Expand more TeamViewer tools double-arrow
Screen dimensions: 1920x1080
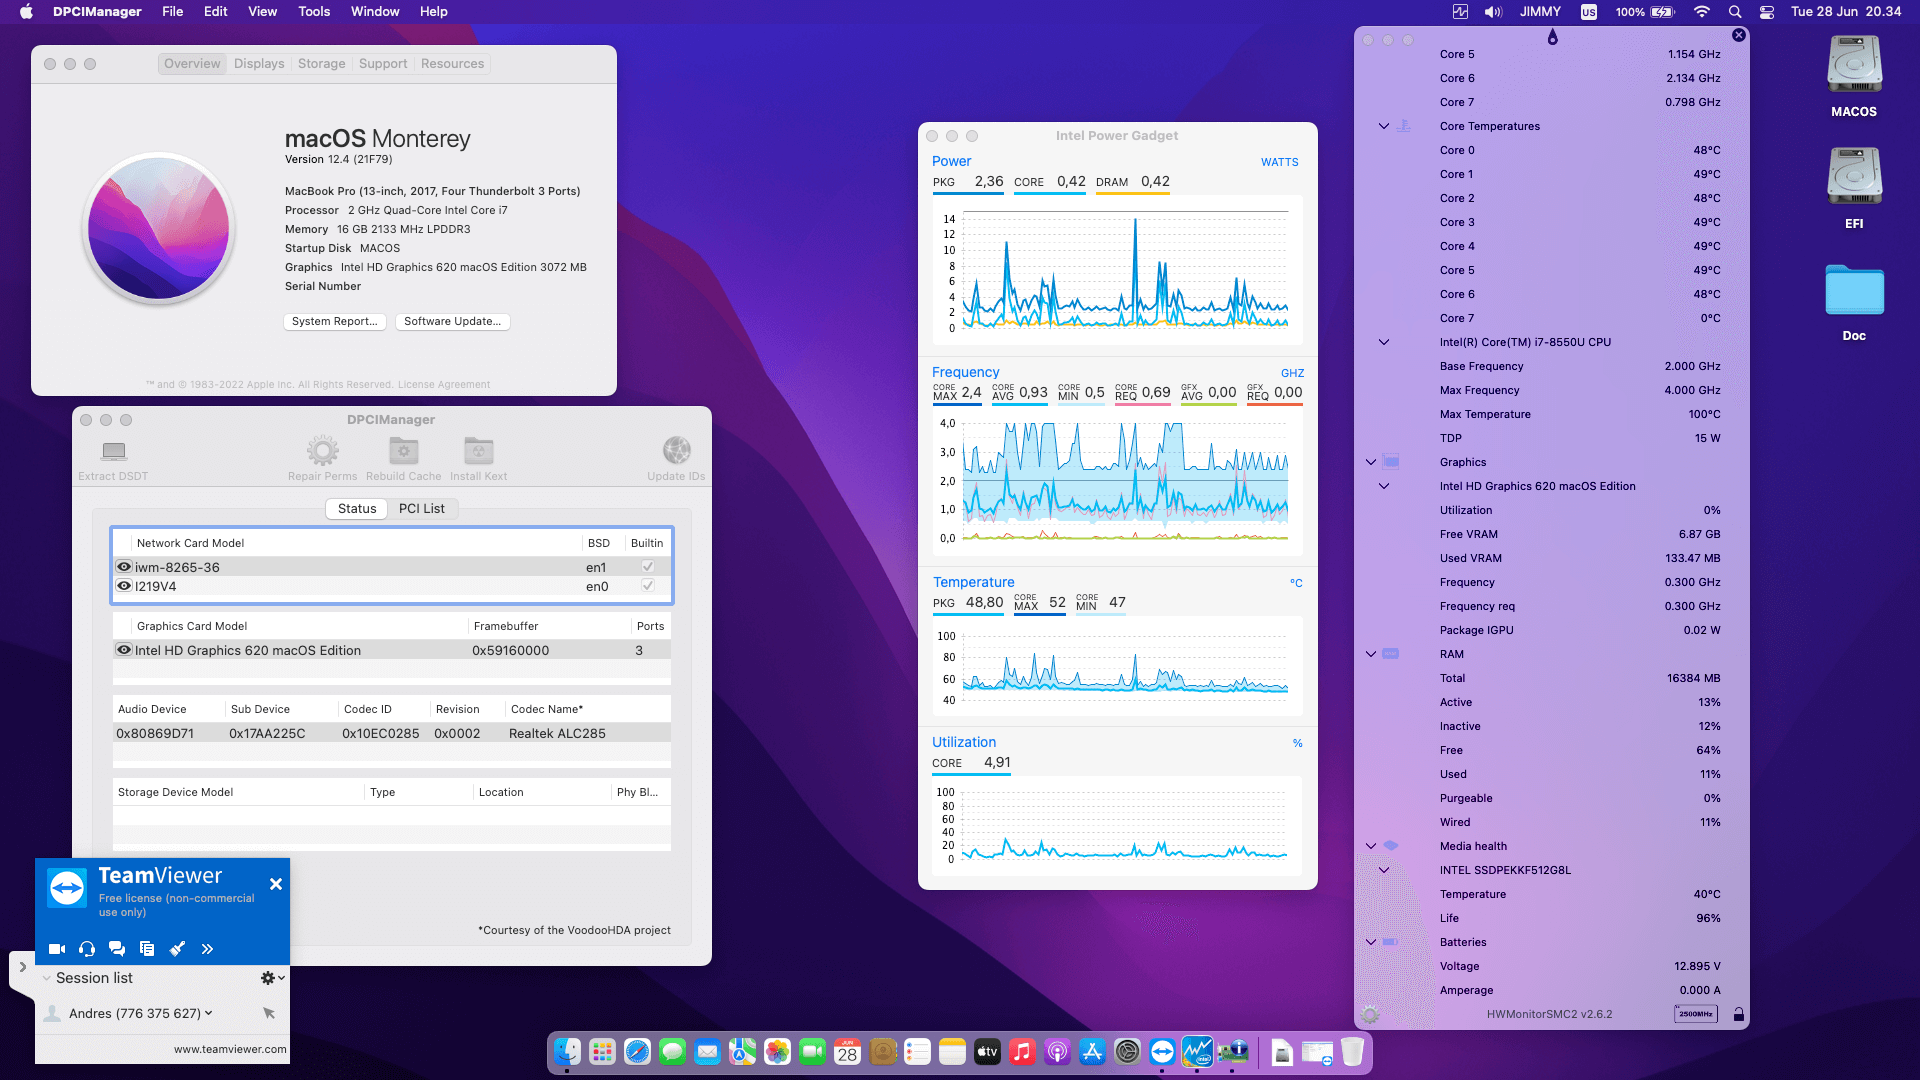click(x=207, y=949)
